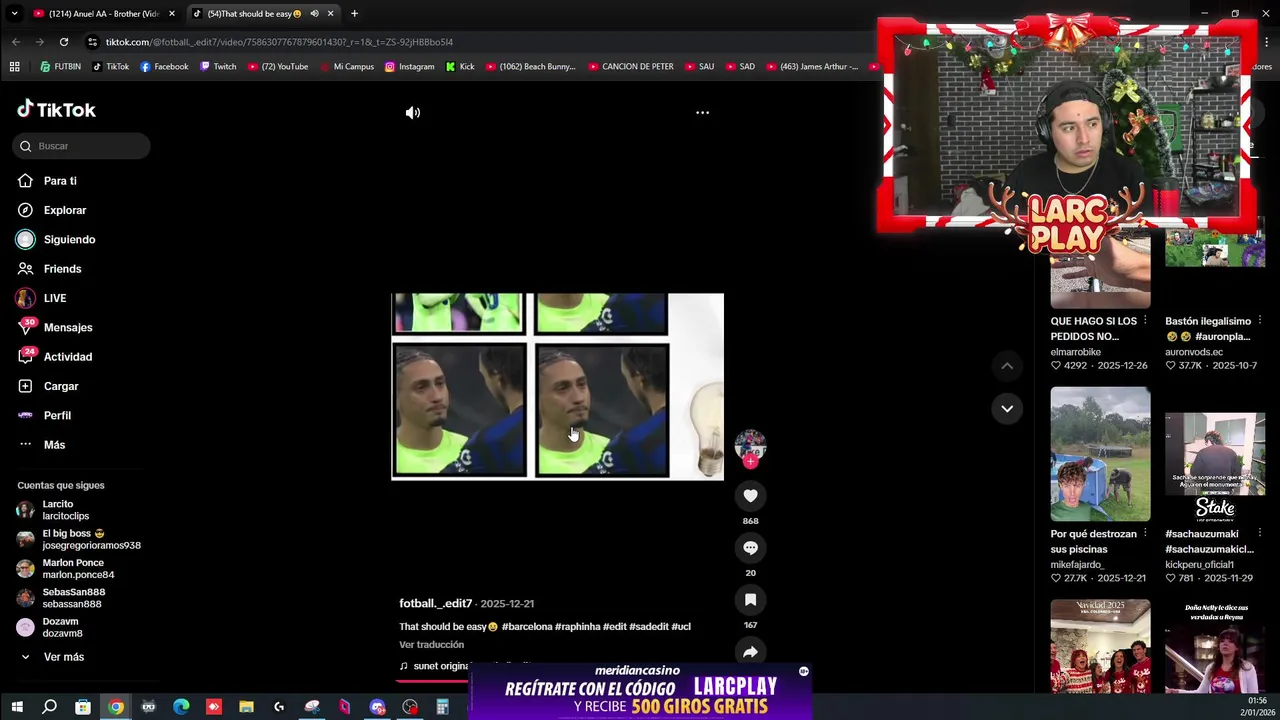Open options for Bastón ilegalísimo video
1280x720 pixels.
(x=1259, y=321)
